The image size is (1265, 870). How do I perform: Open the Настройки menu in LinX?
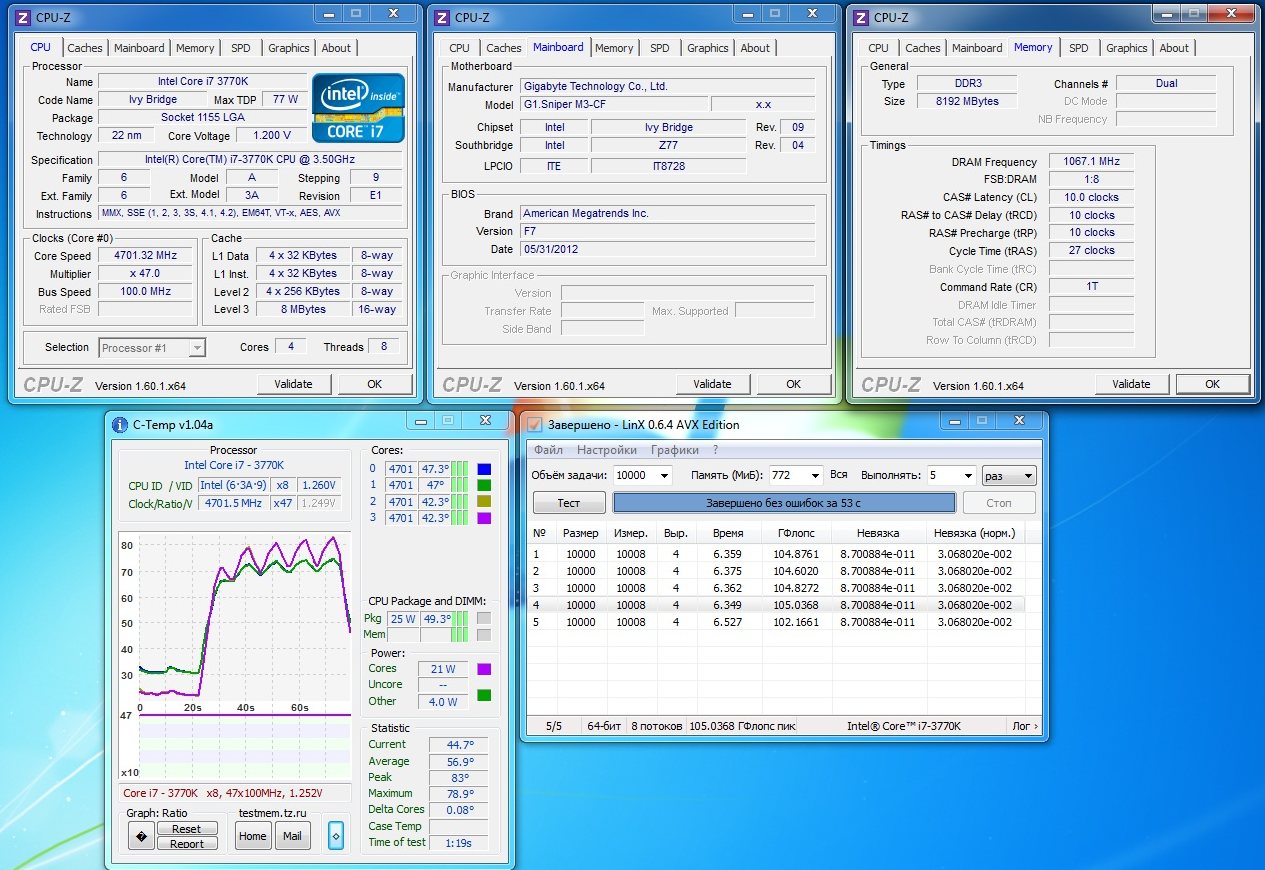(x=606, y=450)
